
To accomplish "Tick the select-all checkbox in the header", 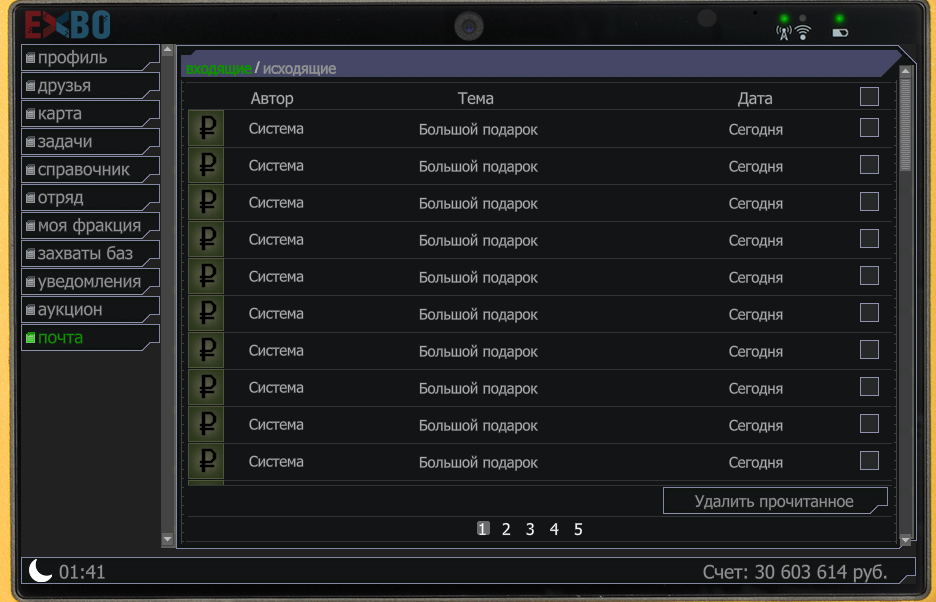I will tap(869, 97).
